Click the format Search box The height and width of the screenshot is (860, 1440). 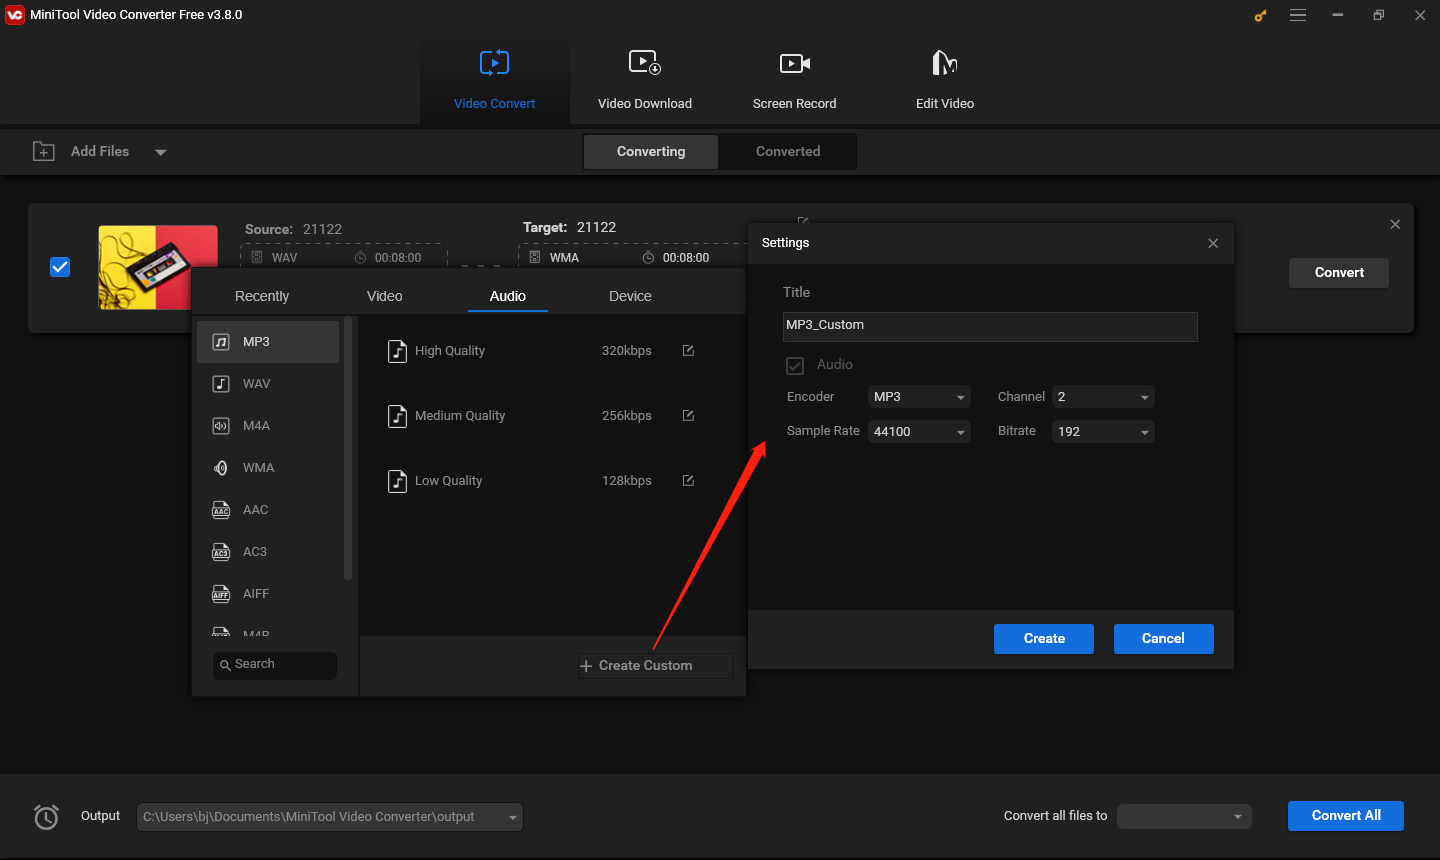tap(275, 665)
